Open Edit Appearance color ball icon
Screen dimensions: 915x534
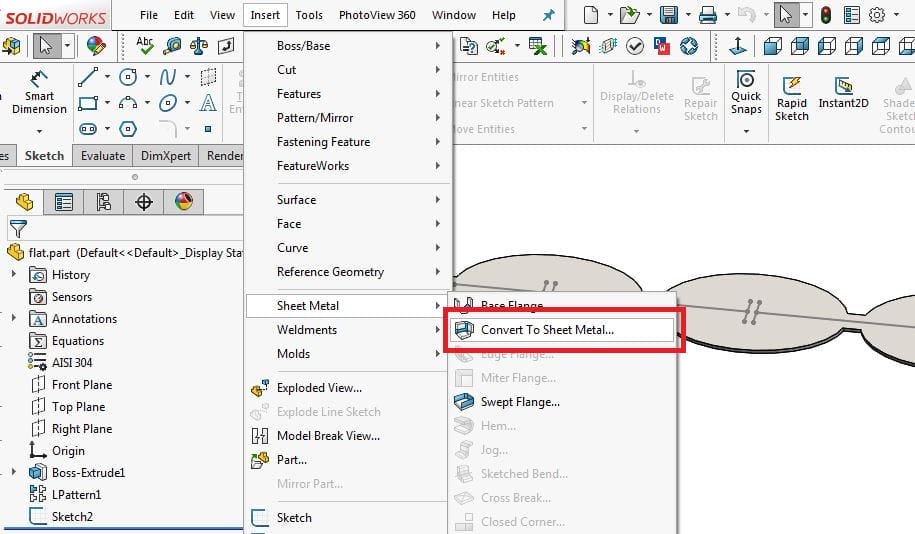point(96,46)
